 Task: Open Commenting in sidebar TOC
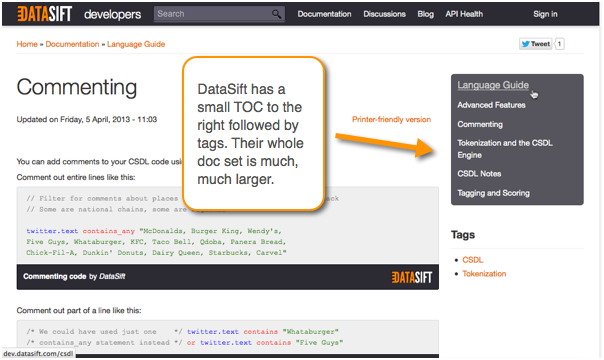tap(480, 124)
